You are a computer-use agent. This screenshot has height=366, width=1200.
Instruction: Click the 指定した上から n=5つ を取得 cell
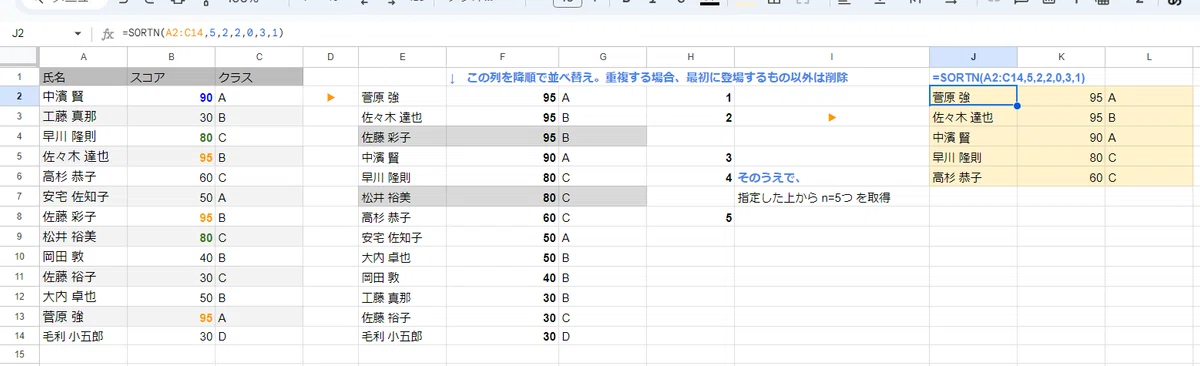pyautogui.click(x=831, y=198)
